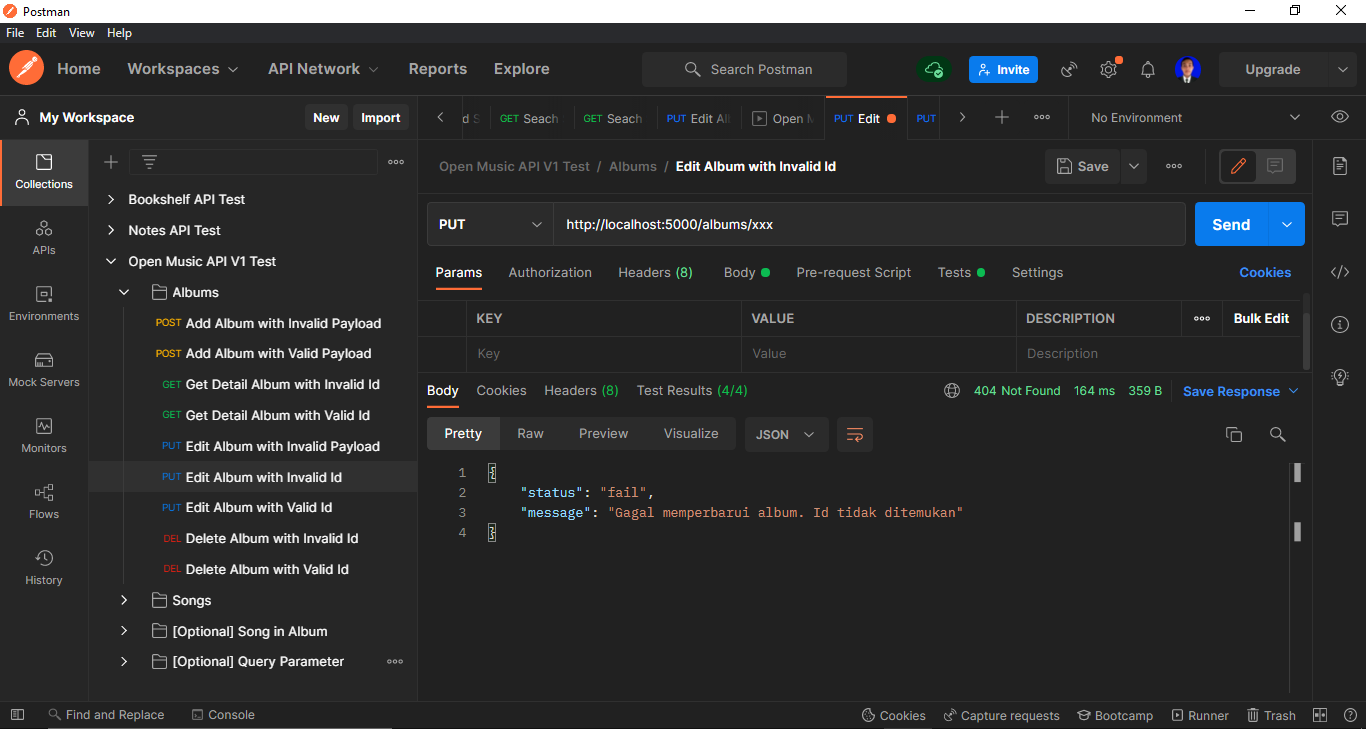Open the Upgrade dropdown arrow

tap(1341, 69)
